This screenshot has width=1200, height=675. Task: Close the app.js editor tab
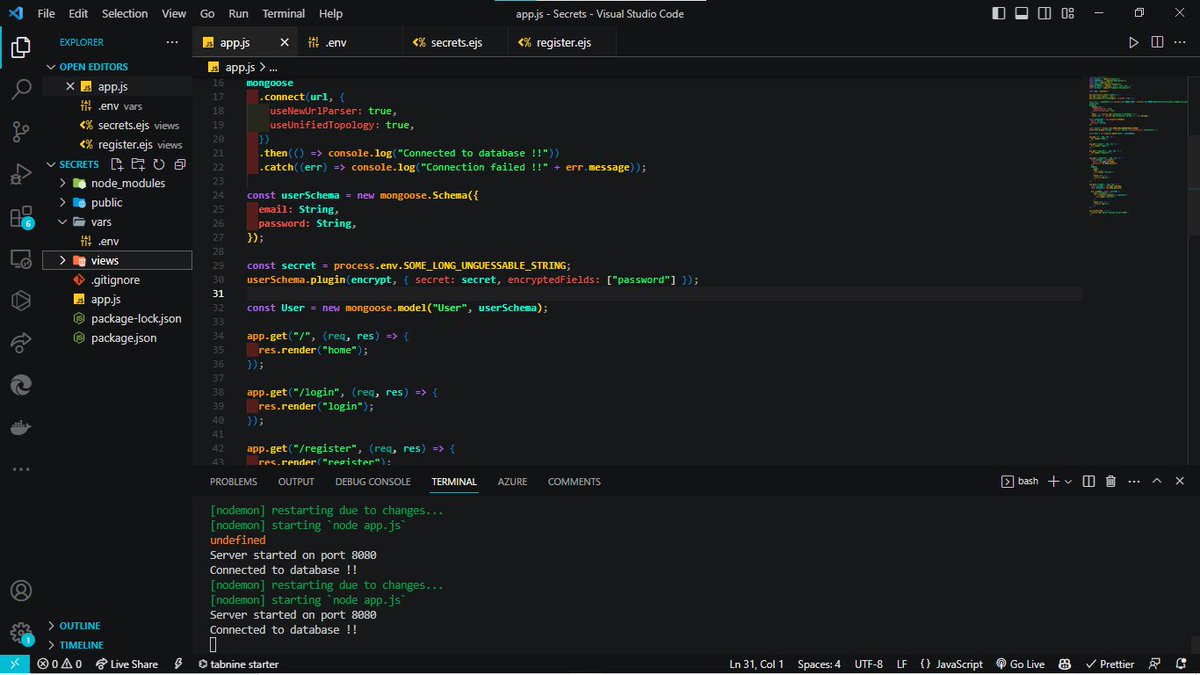tap(284, 43)
